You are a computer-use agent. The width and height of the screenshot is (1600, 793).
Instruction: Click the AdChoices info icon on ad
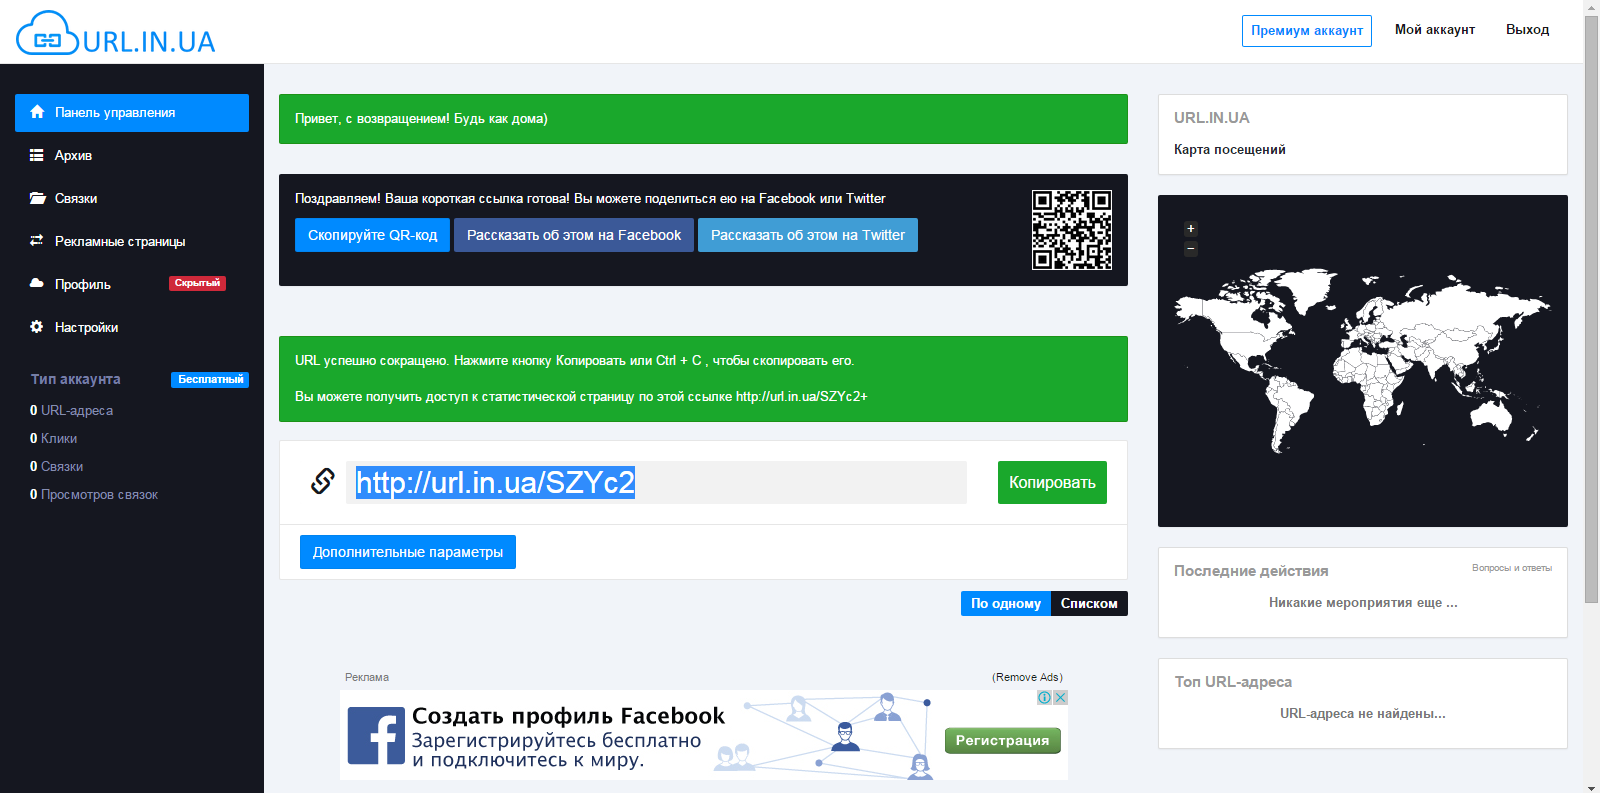pyautogui.click(x=1044, y=698)
